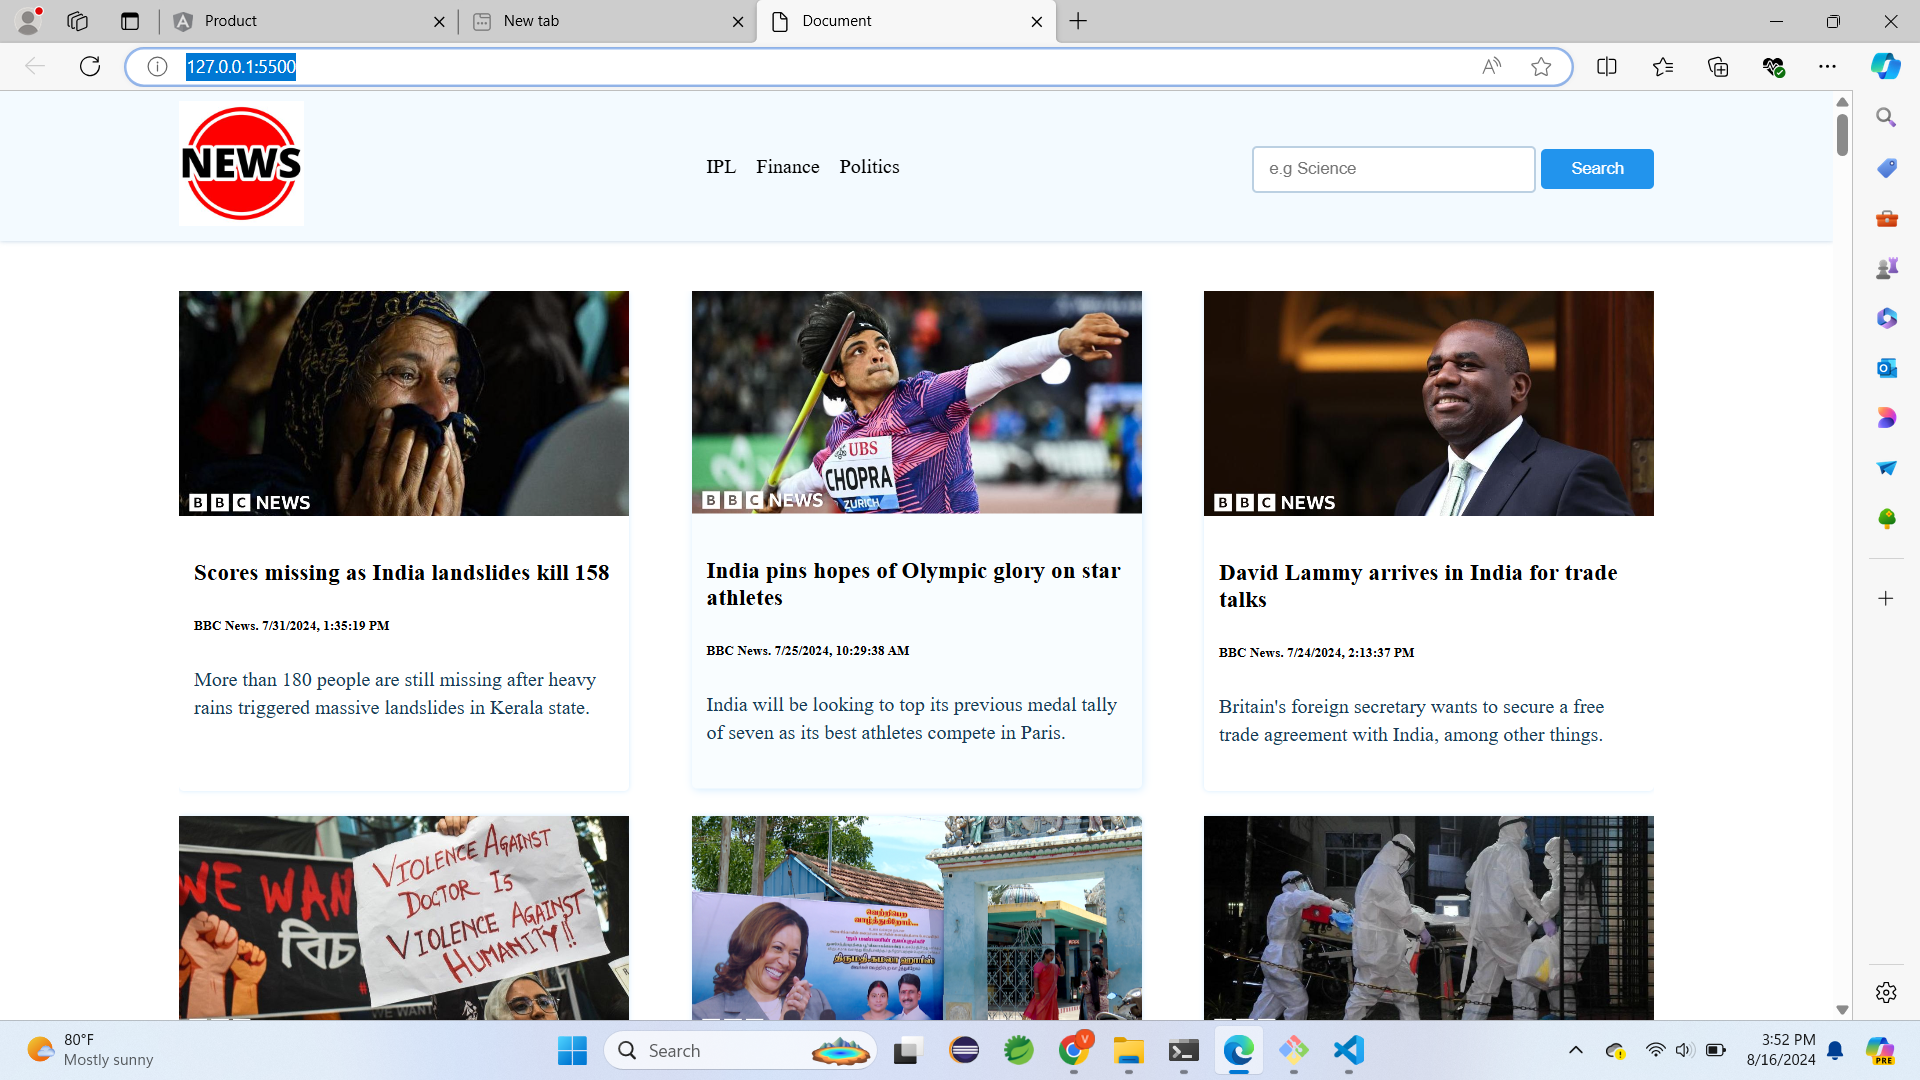Viewport: 1920px width, 1080px height.
Task: Open the browser Settings and more menu
Action: [1829, 66]
